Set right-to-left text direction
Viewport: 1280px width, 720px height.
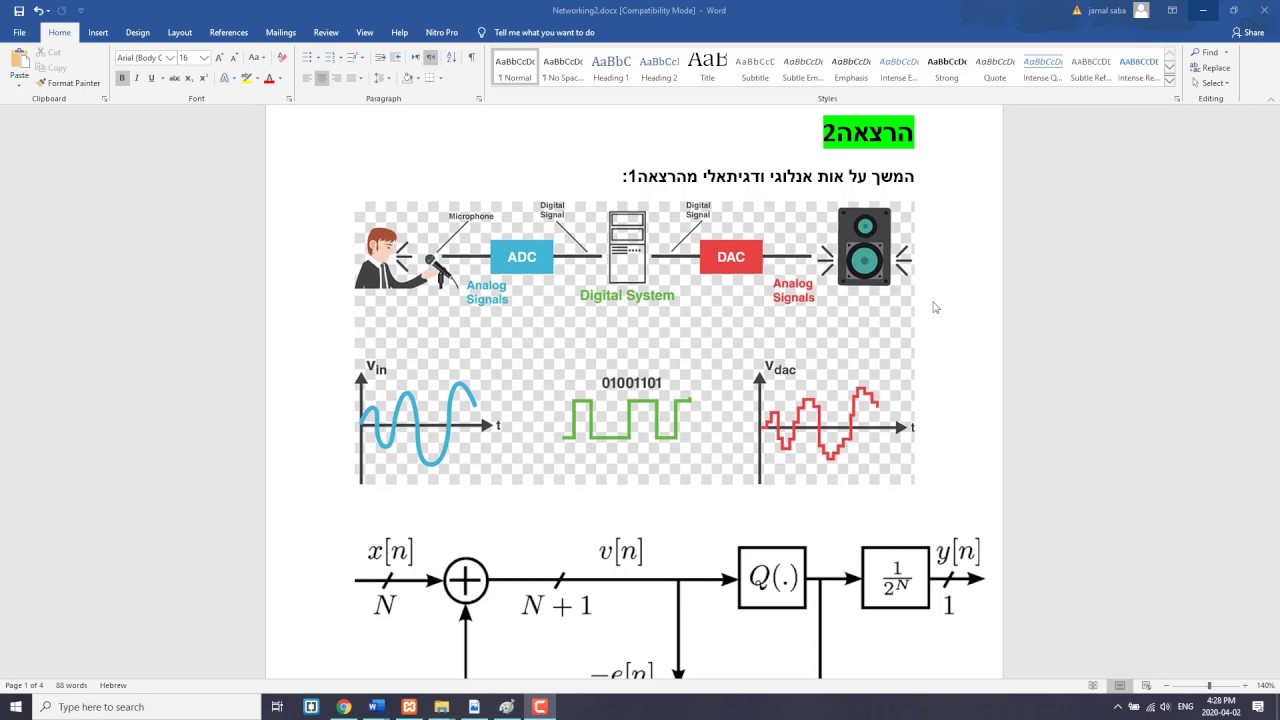430,58
